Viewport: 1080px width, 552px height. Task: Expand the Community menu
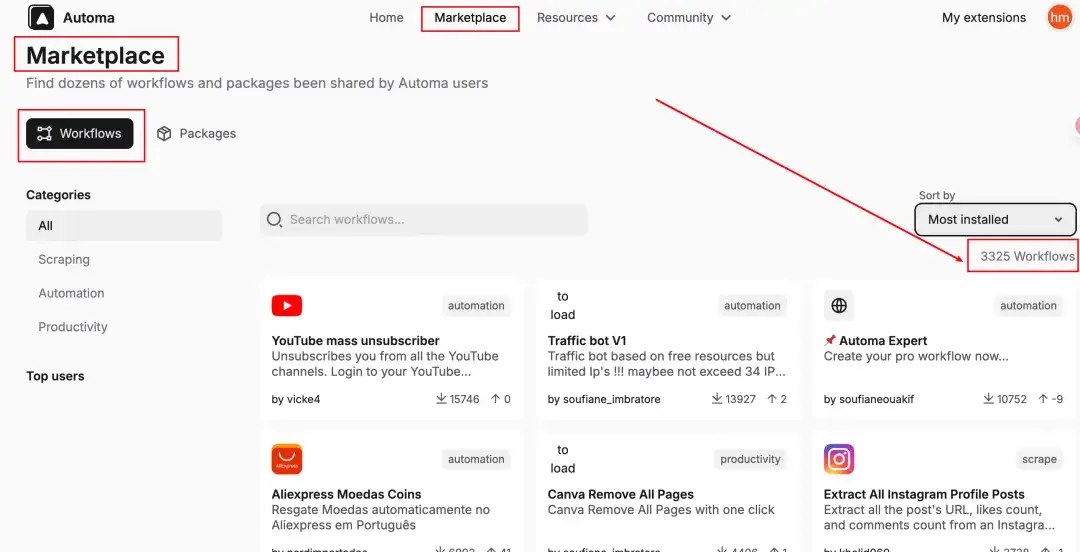click(x=688, y=18)
